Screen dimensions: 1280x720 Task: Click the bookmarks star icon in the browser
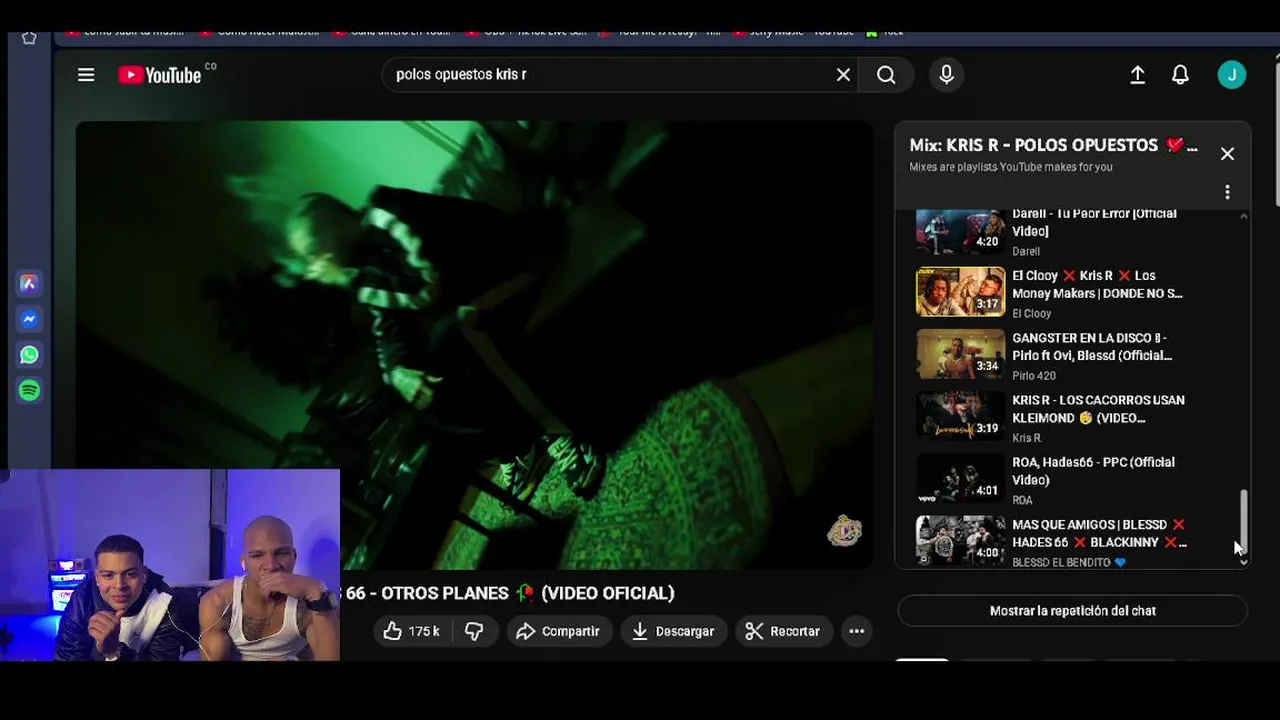click(29, 38)
